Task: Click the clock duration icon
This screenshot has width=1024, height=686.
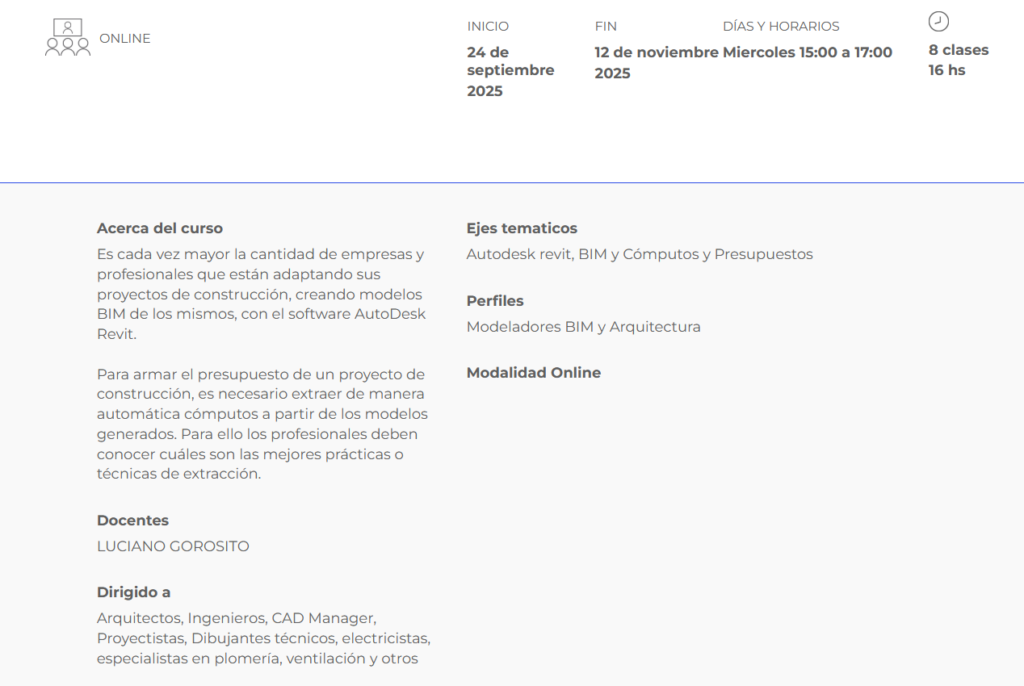Action: [x=938, y=22]
